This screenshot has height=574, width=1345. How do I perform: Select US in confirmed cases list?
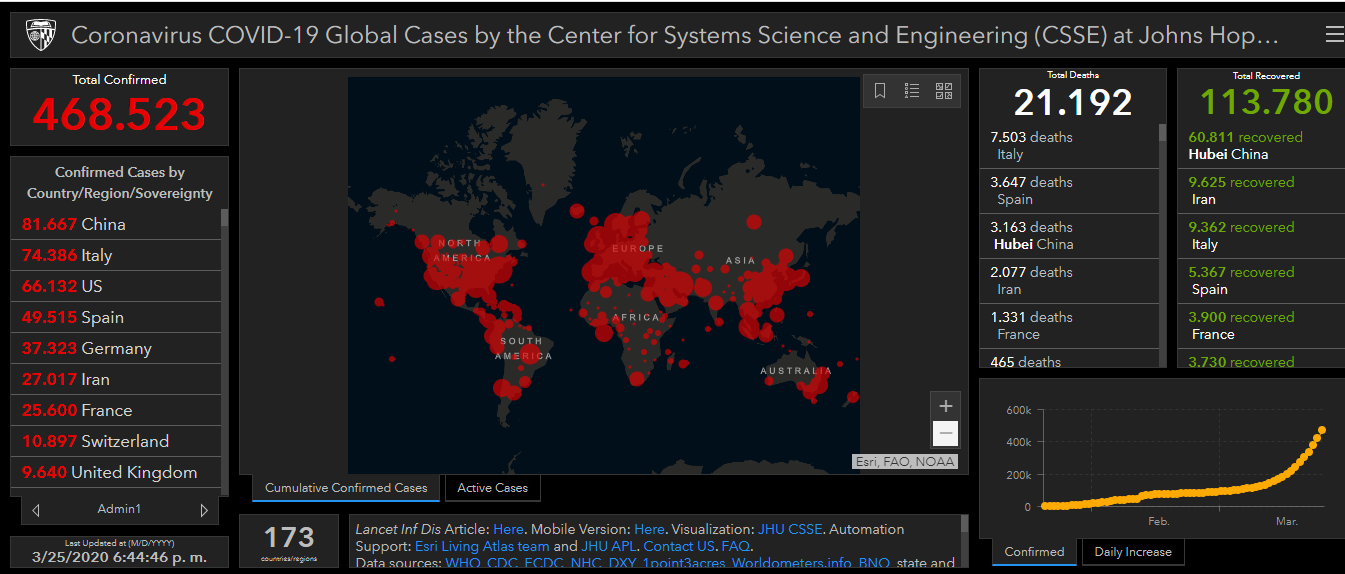tap(116, 286)
